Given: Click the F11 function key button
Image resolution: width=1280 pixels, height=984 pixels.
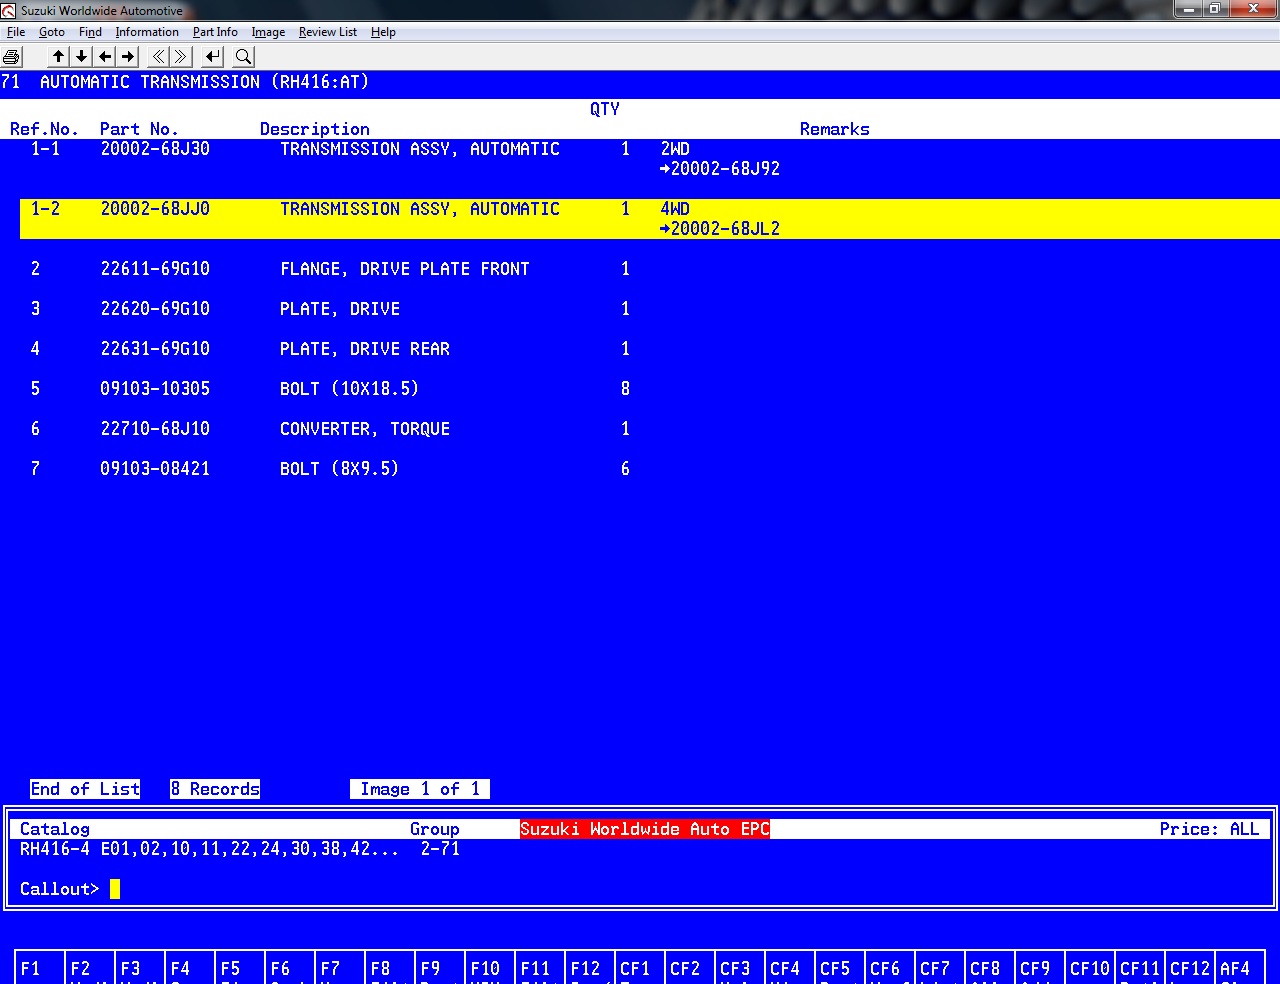Looking at the screenshot, I should coord(540,968).
